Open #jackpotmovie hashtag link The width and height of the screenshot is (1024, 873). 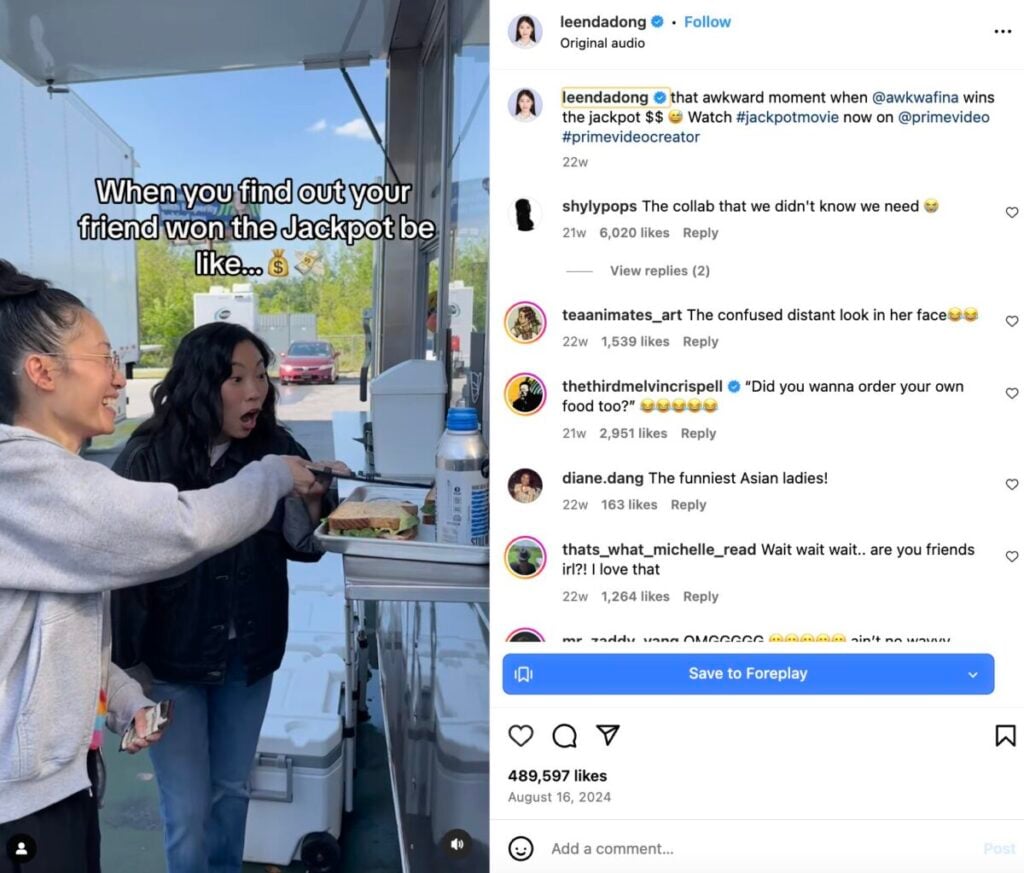[787, 117]
